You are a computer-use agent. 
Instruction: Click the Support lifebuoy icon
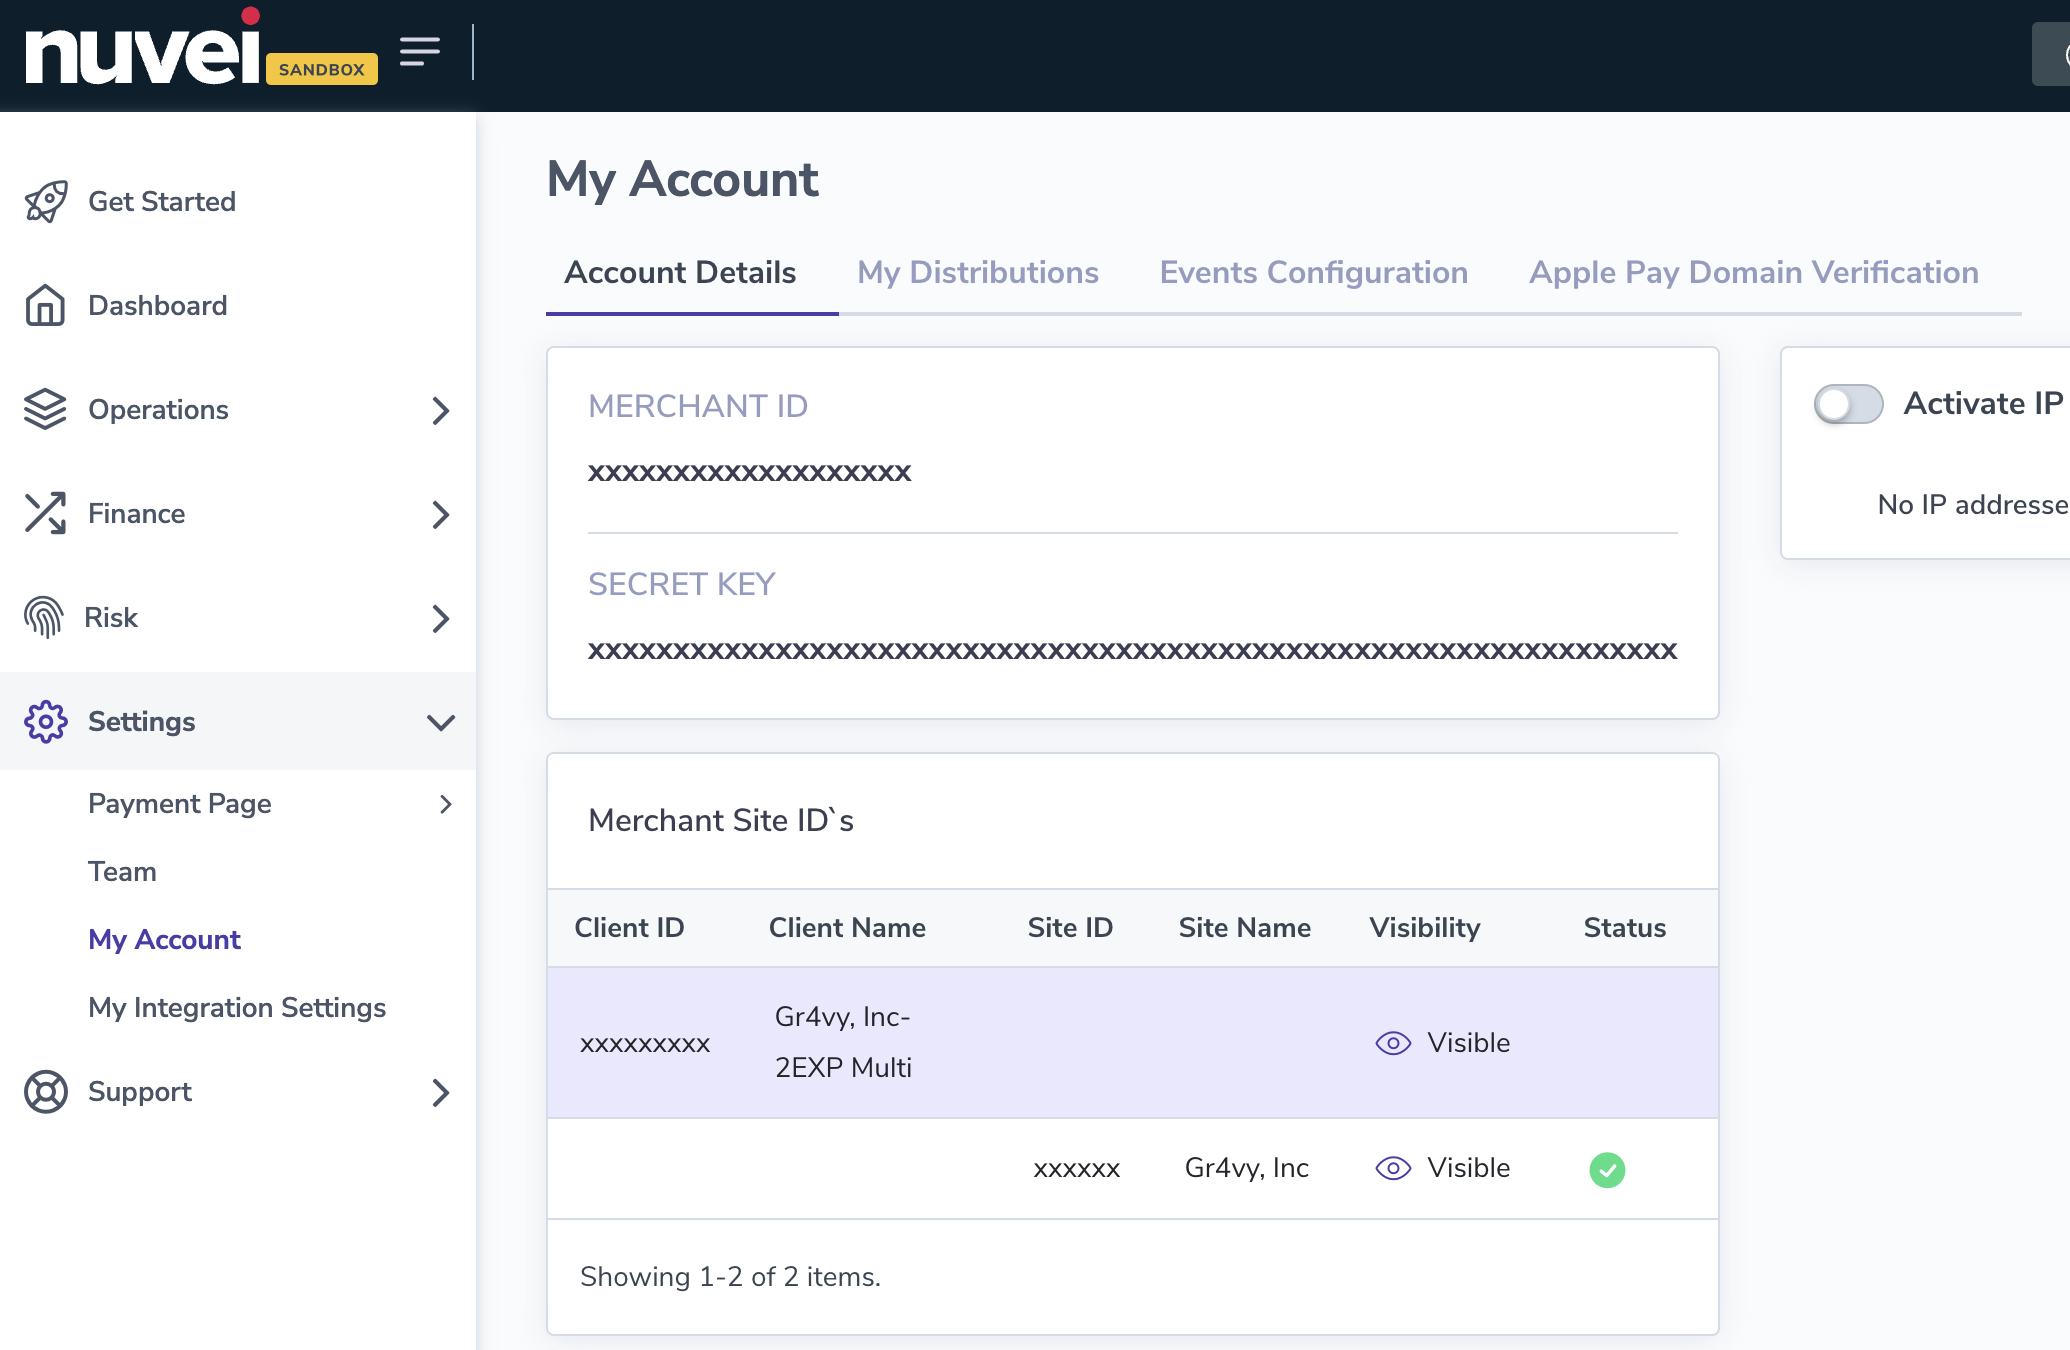[x=45, y=1092]
